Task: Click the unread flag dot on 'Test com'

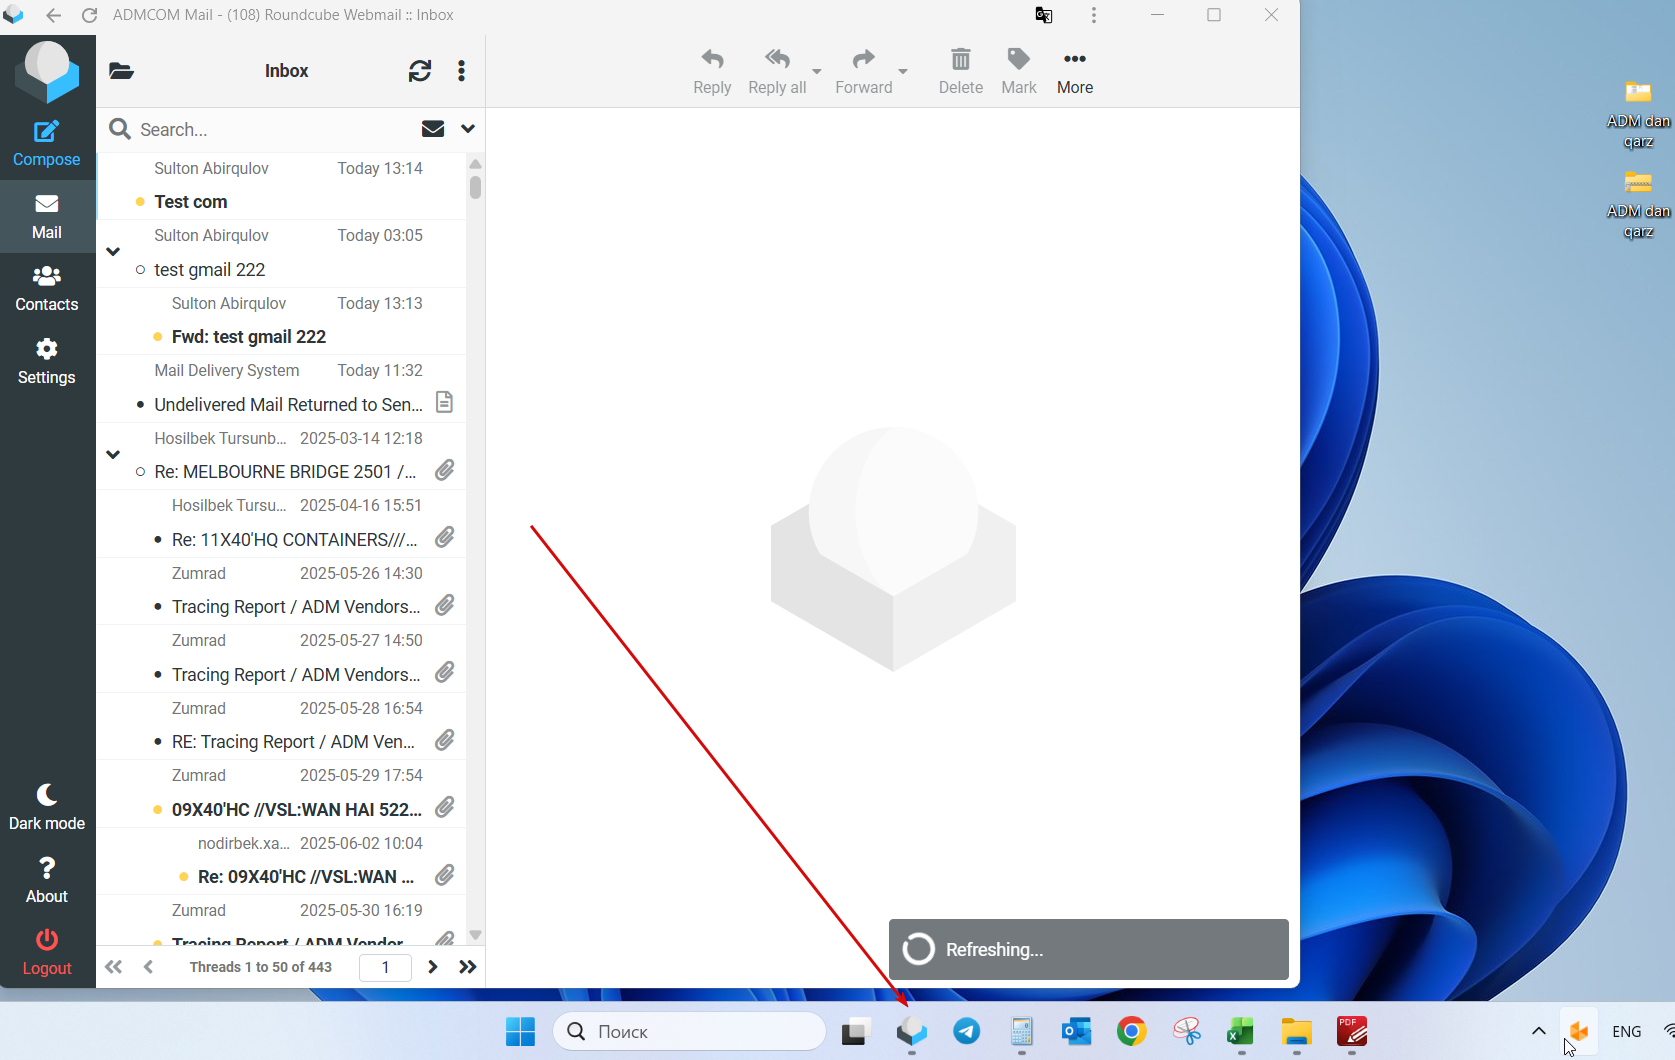Action: point(140,202)
